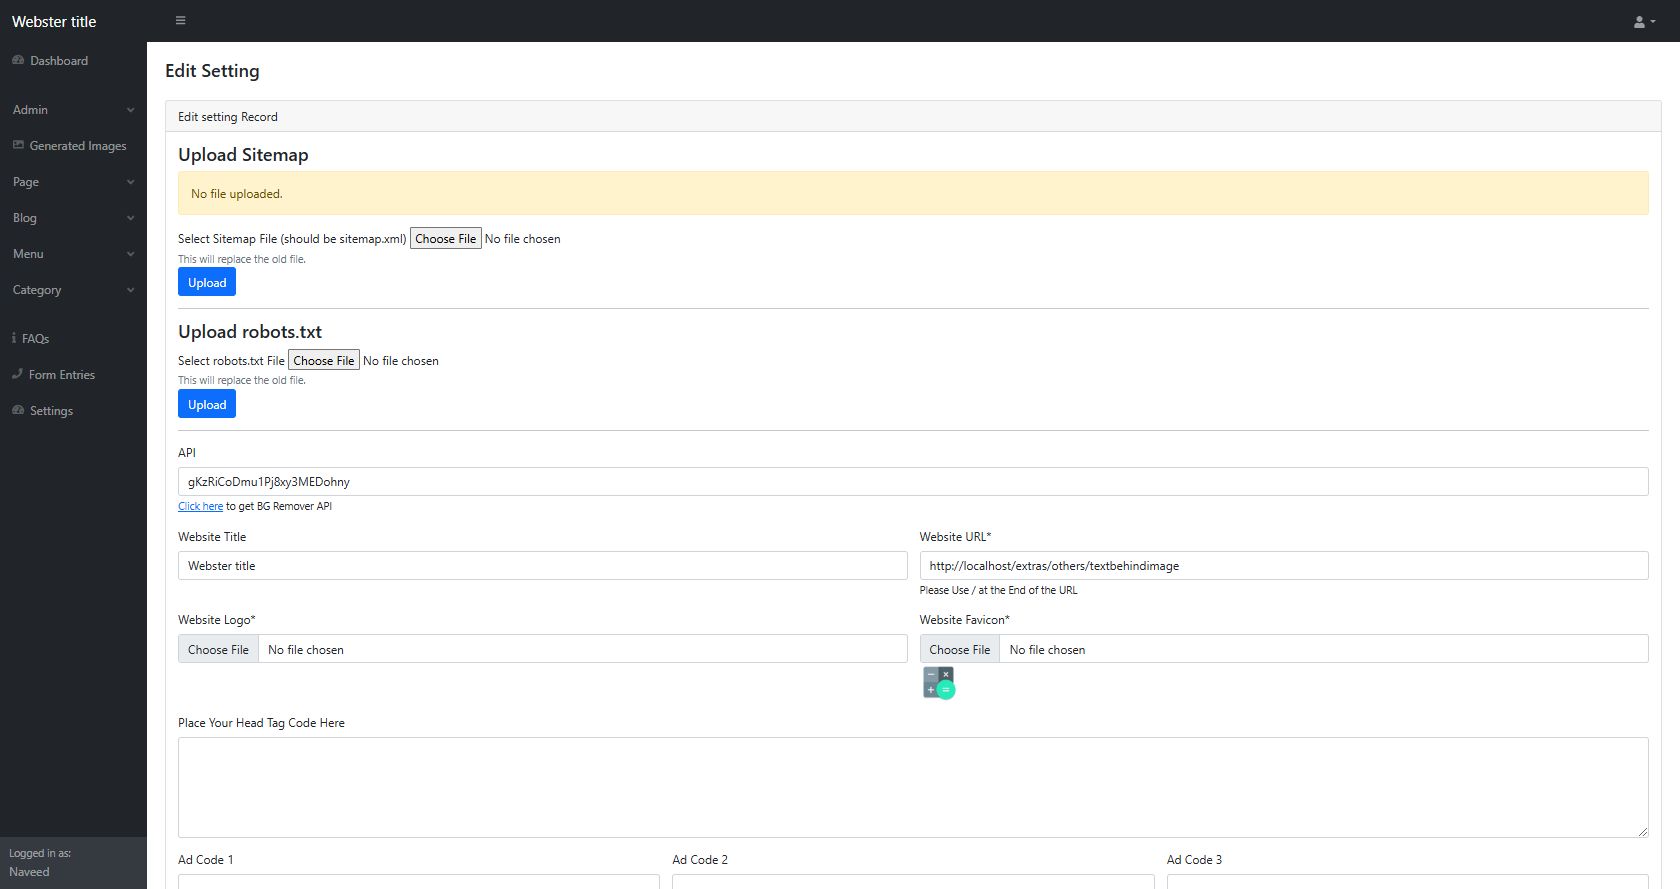Expand the Menu sidebar section
The image size is (1680, 889).
coord(73,254)
